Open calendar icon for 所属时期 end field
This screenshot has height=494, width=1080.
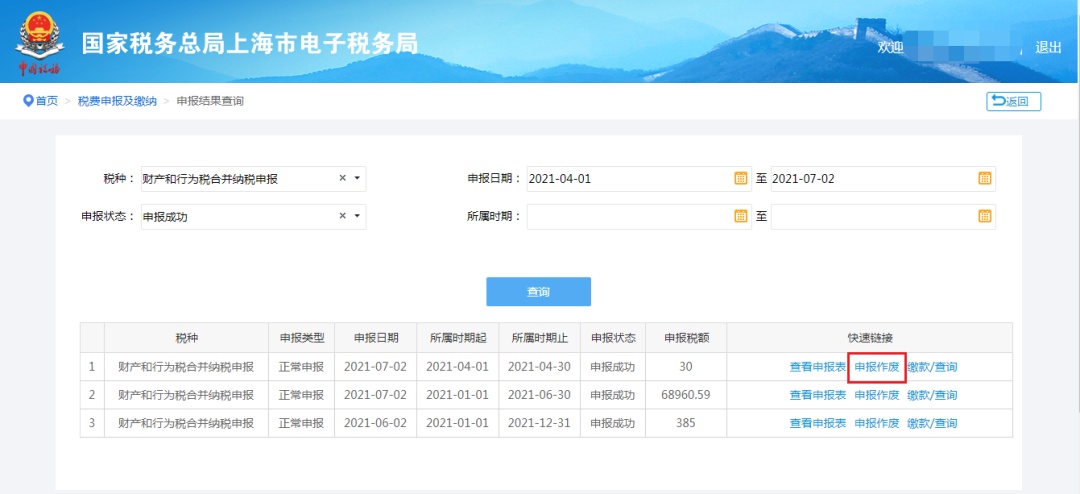[x=984, y=216]
